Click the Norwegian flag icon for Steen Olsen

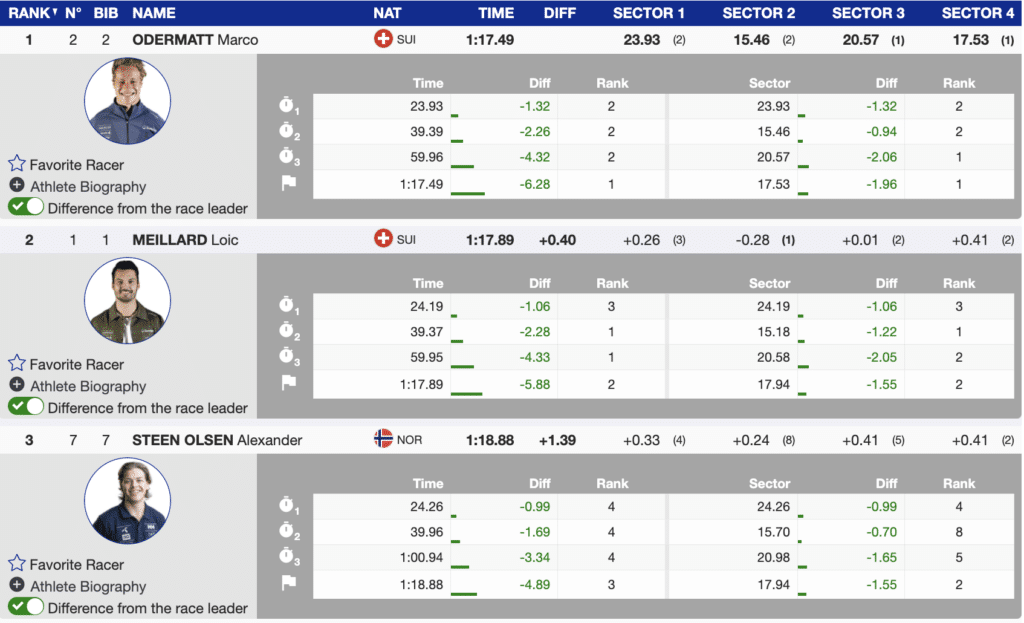pyautogui.click(x=382, y=440)
